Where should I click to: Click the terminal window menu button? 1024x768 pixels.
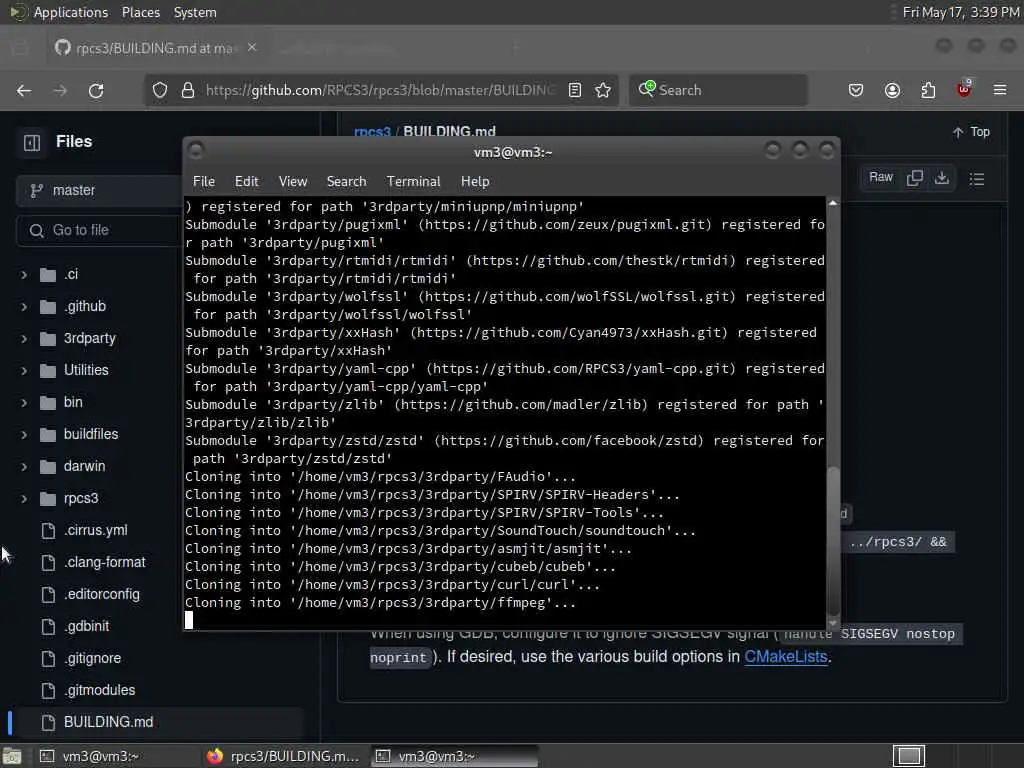196,152
